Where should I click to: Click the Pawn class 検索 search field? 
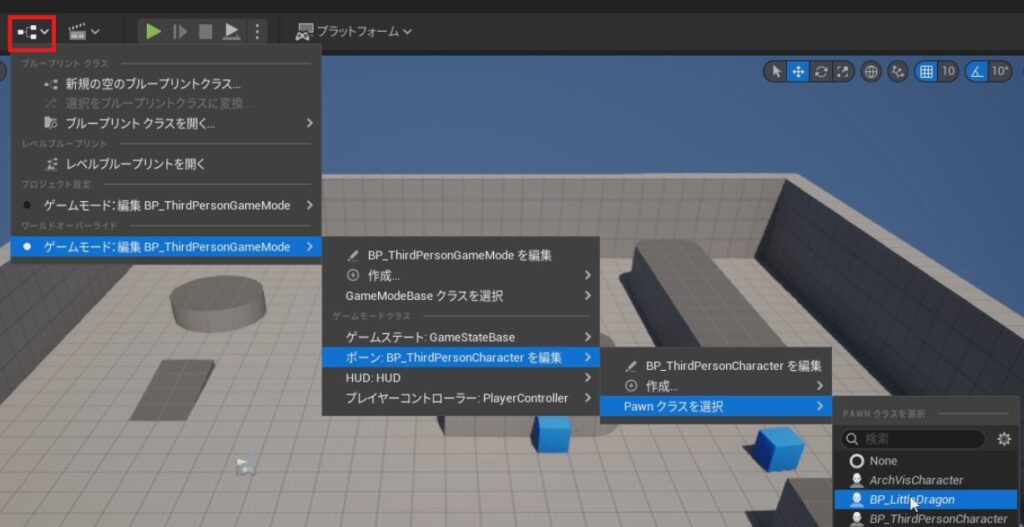tap(912, 439)
